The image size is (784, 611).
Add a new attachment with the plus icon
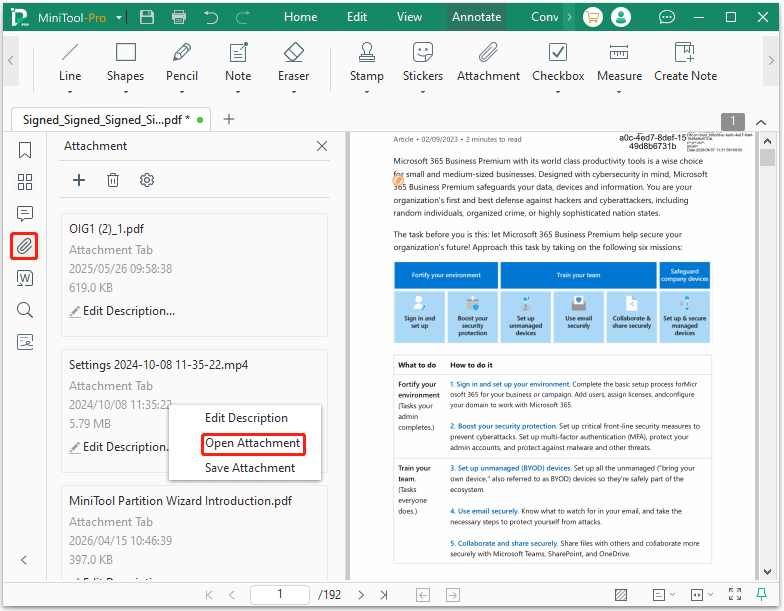[x=79, y=180]
